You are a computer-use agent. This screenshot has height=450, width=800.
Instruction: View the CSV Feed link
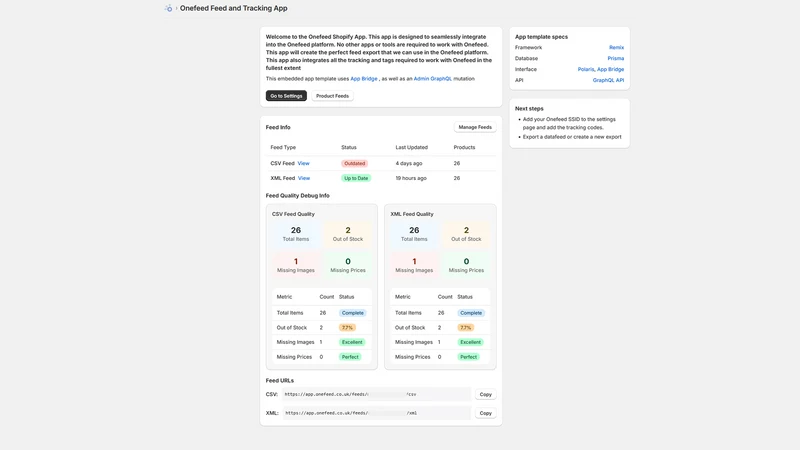click(x=304, y=163)
